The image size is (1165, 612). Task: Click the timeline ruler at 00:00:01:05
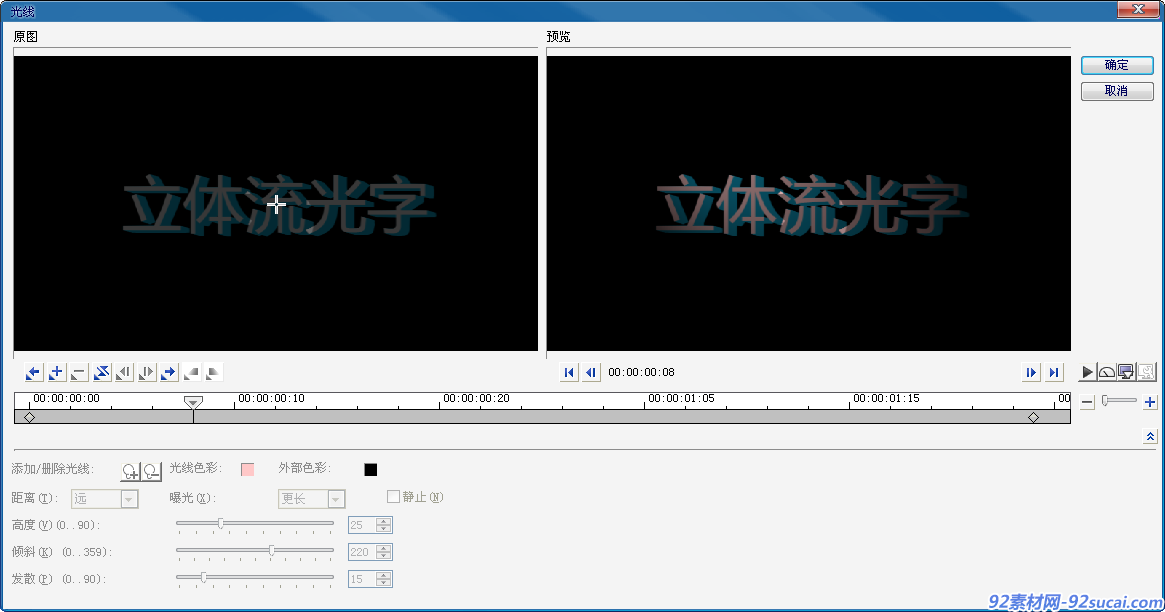[681, 399]
